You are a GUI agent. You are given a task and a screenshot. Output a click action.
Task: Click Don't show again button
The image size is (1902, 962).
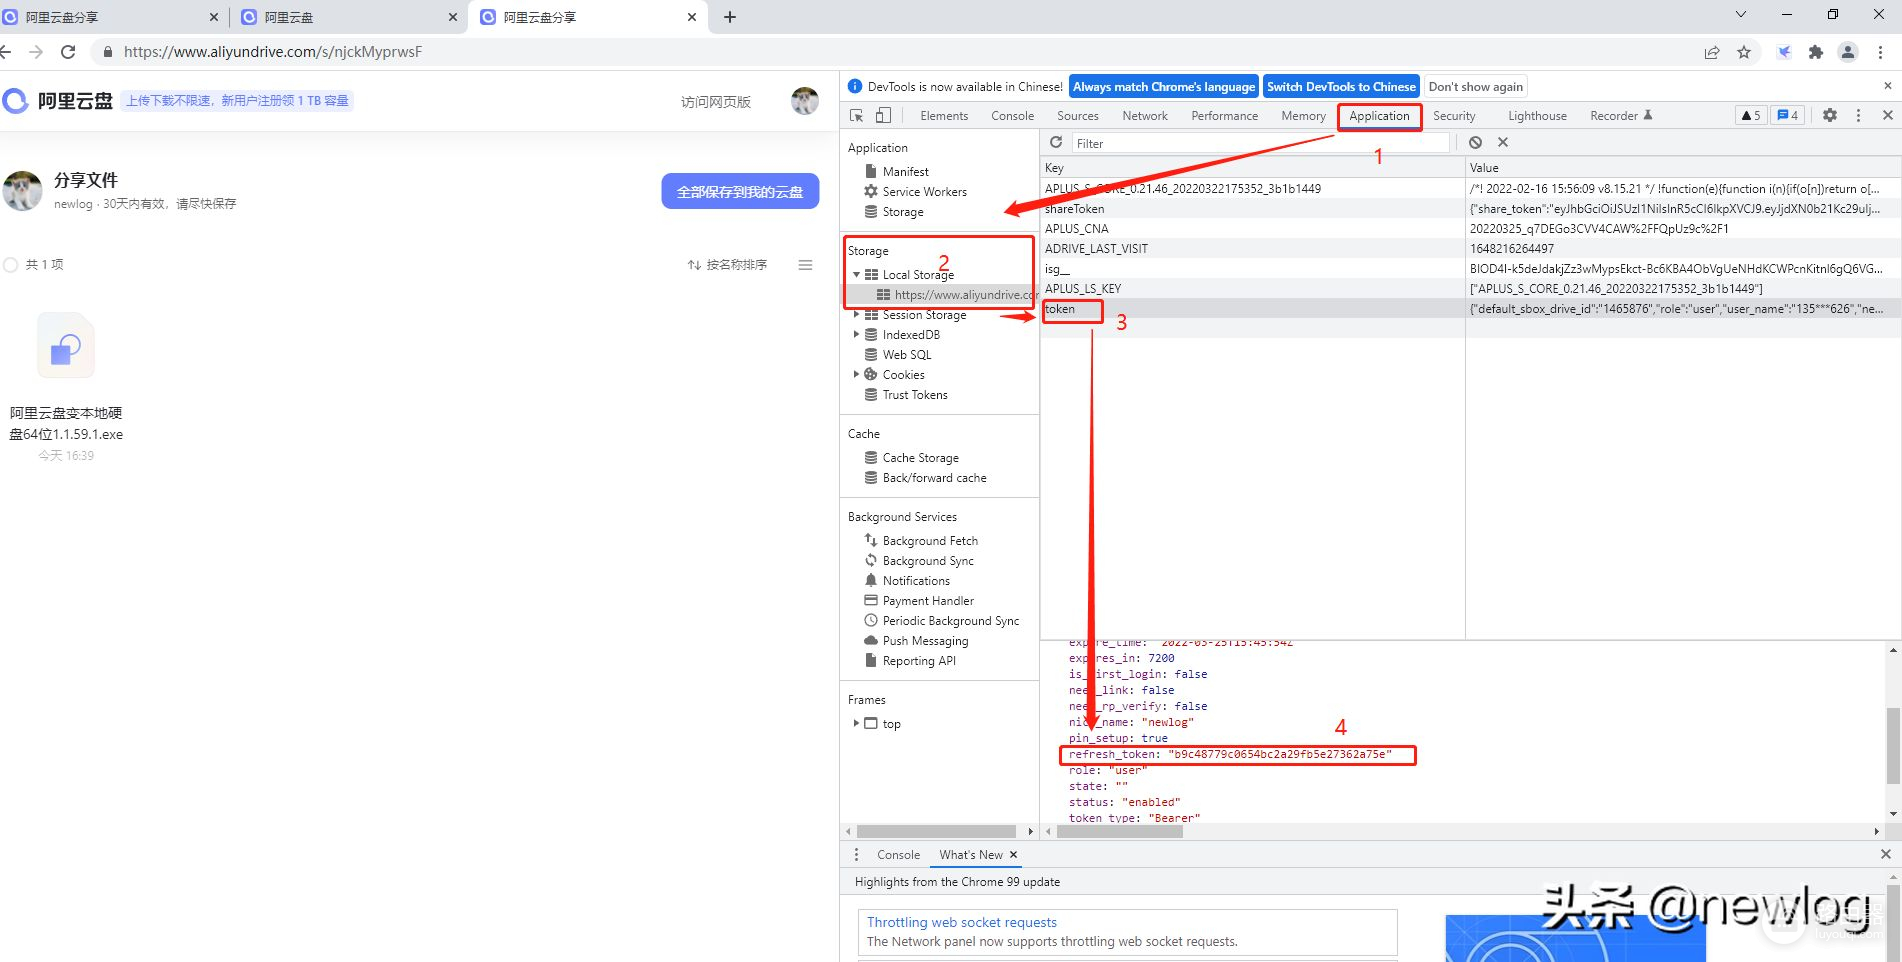click(x=1475, y=87)
